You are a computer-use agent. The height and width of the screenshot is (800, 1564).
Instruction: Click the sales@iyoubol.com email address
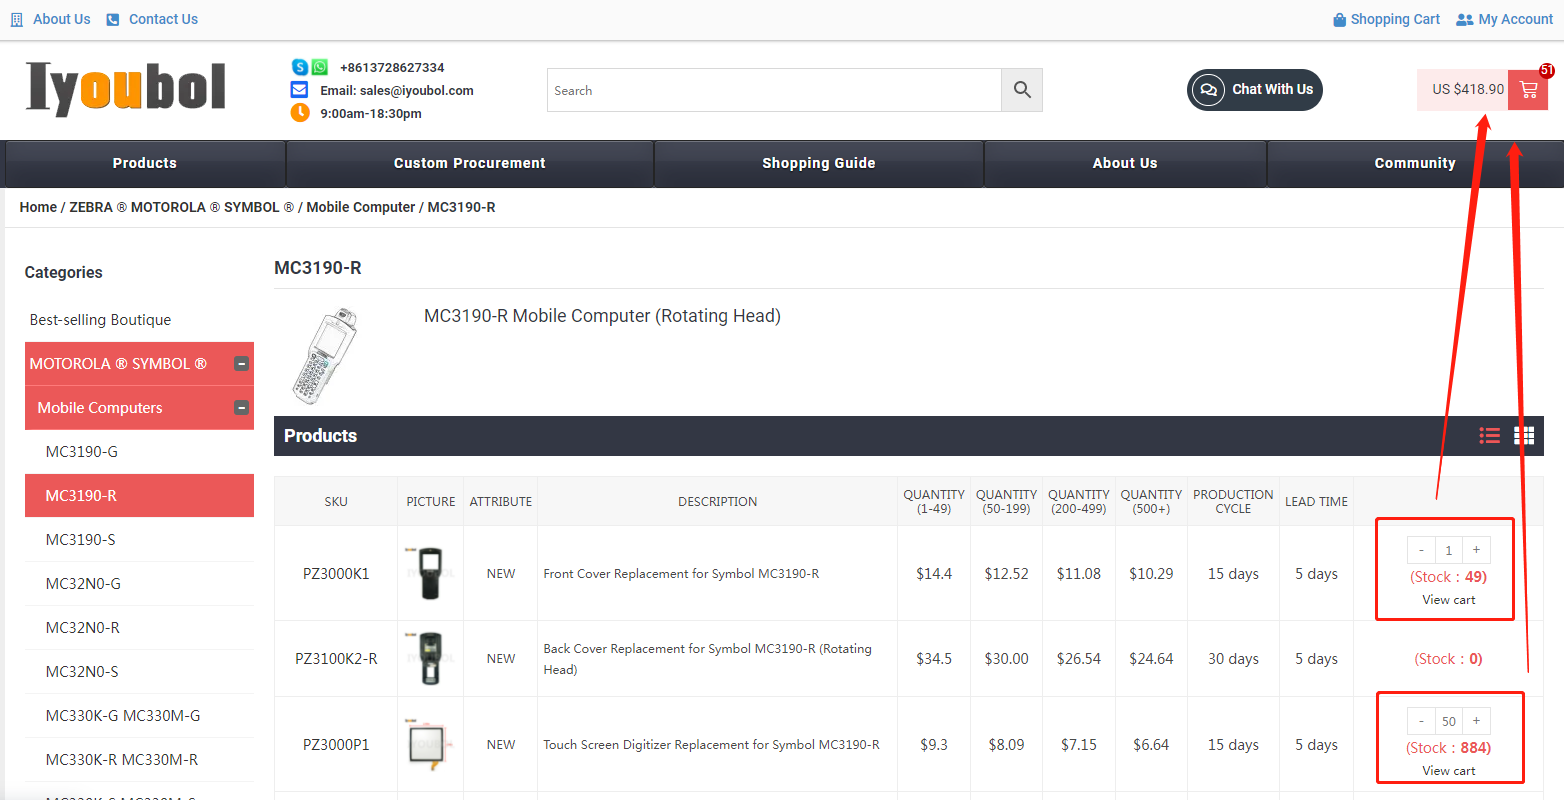[x=417, y=90]
